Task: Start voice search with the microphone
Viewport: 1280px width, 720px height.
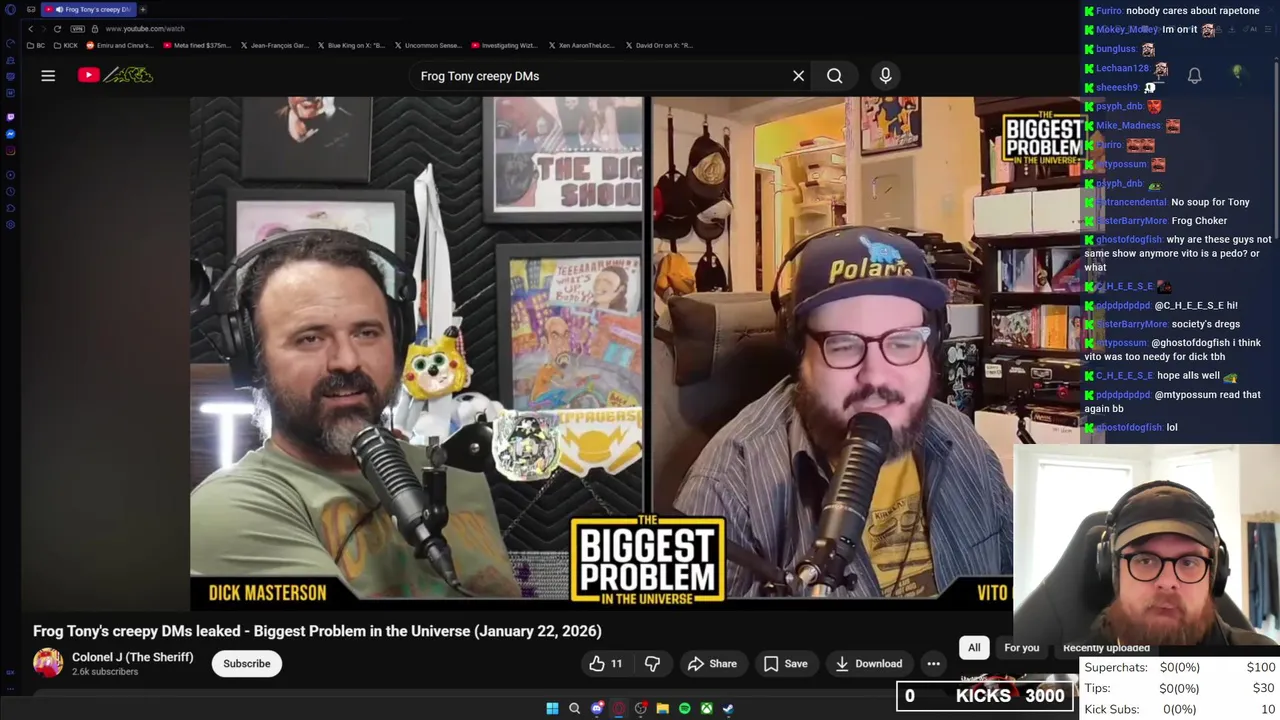Action: pyautogui.click(x=885, y=76)
